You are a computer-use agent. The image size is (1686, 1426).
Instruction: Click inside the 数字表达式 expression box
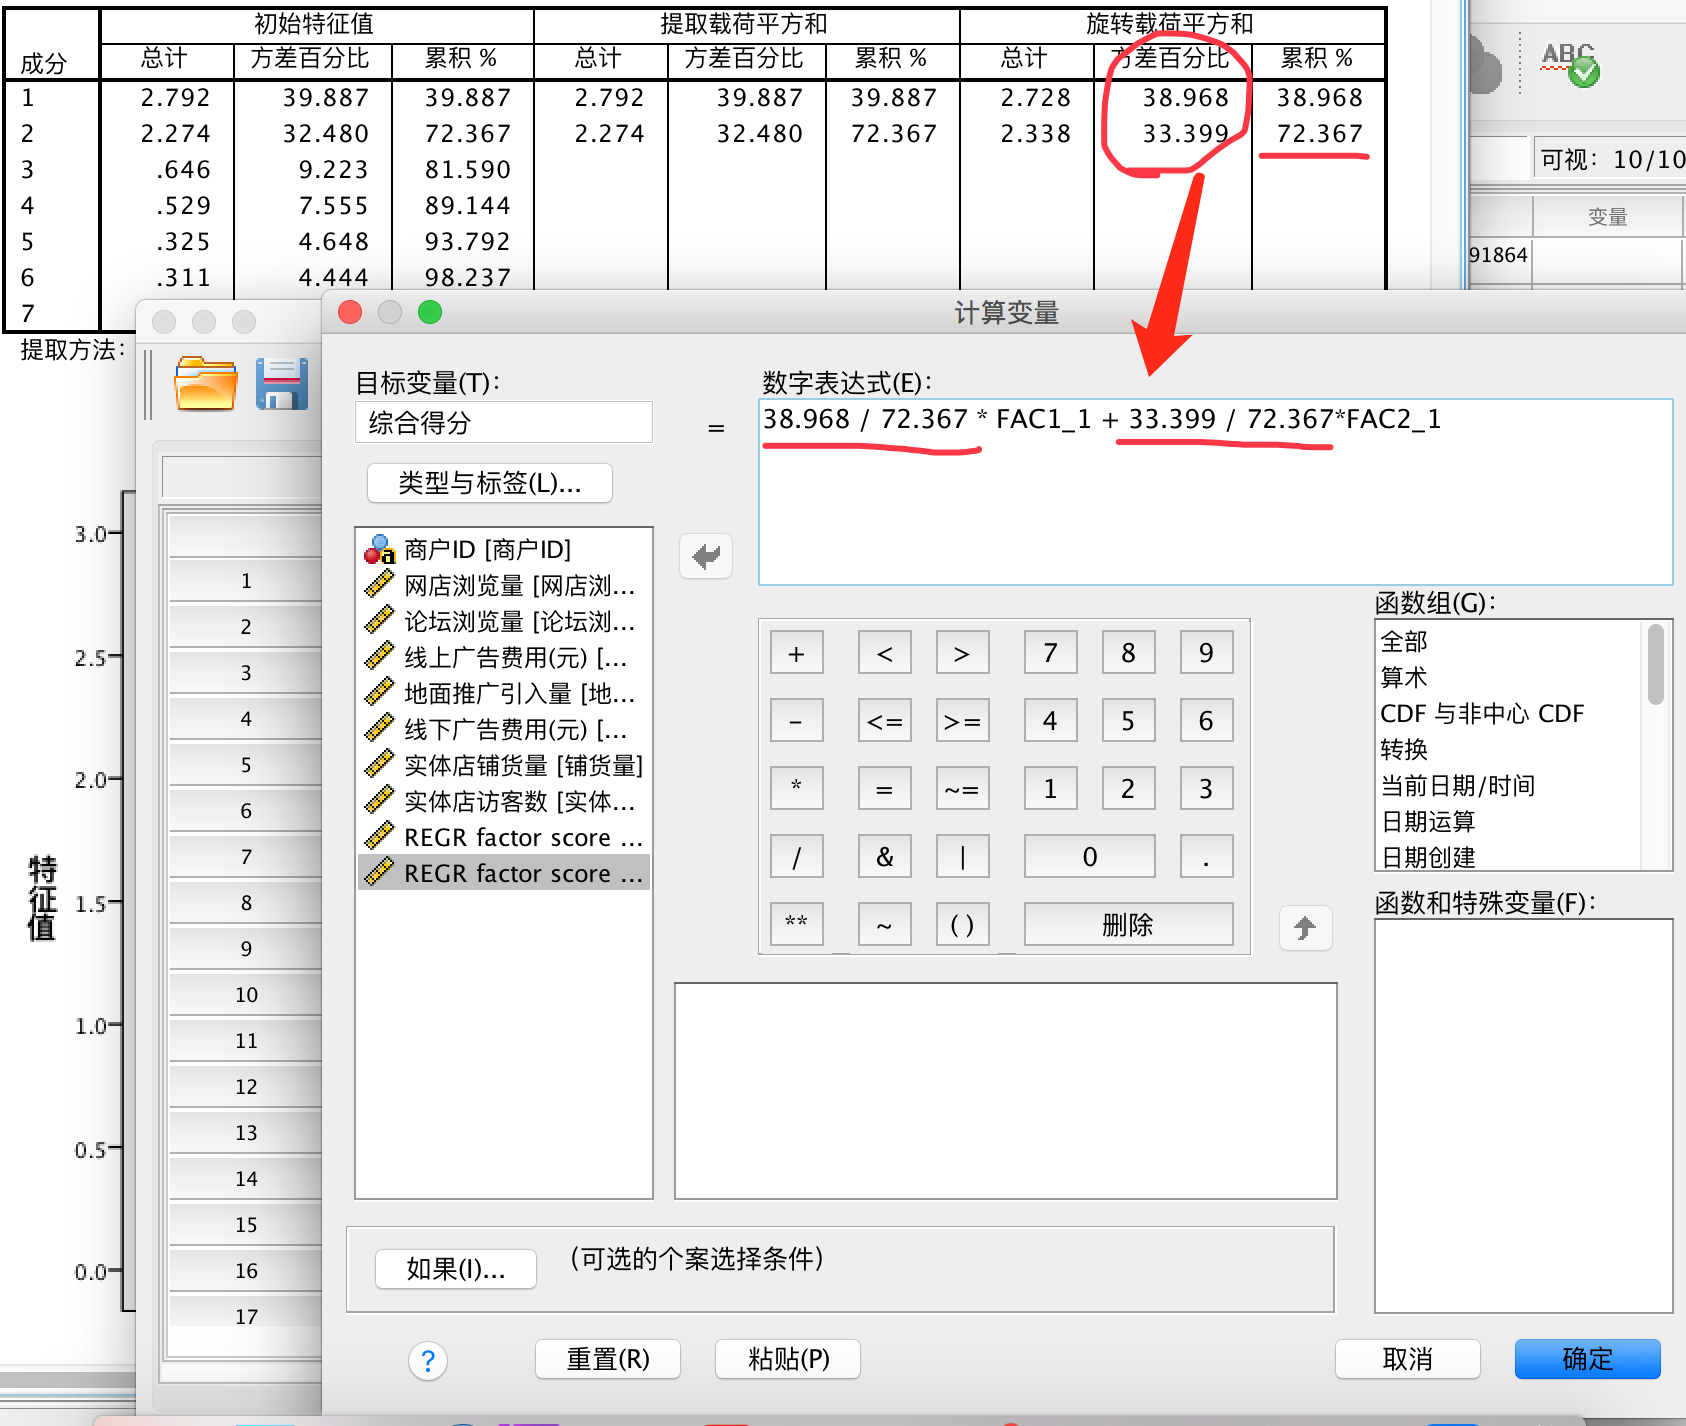pos(1214,510)
